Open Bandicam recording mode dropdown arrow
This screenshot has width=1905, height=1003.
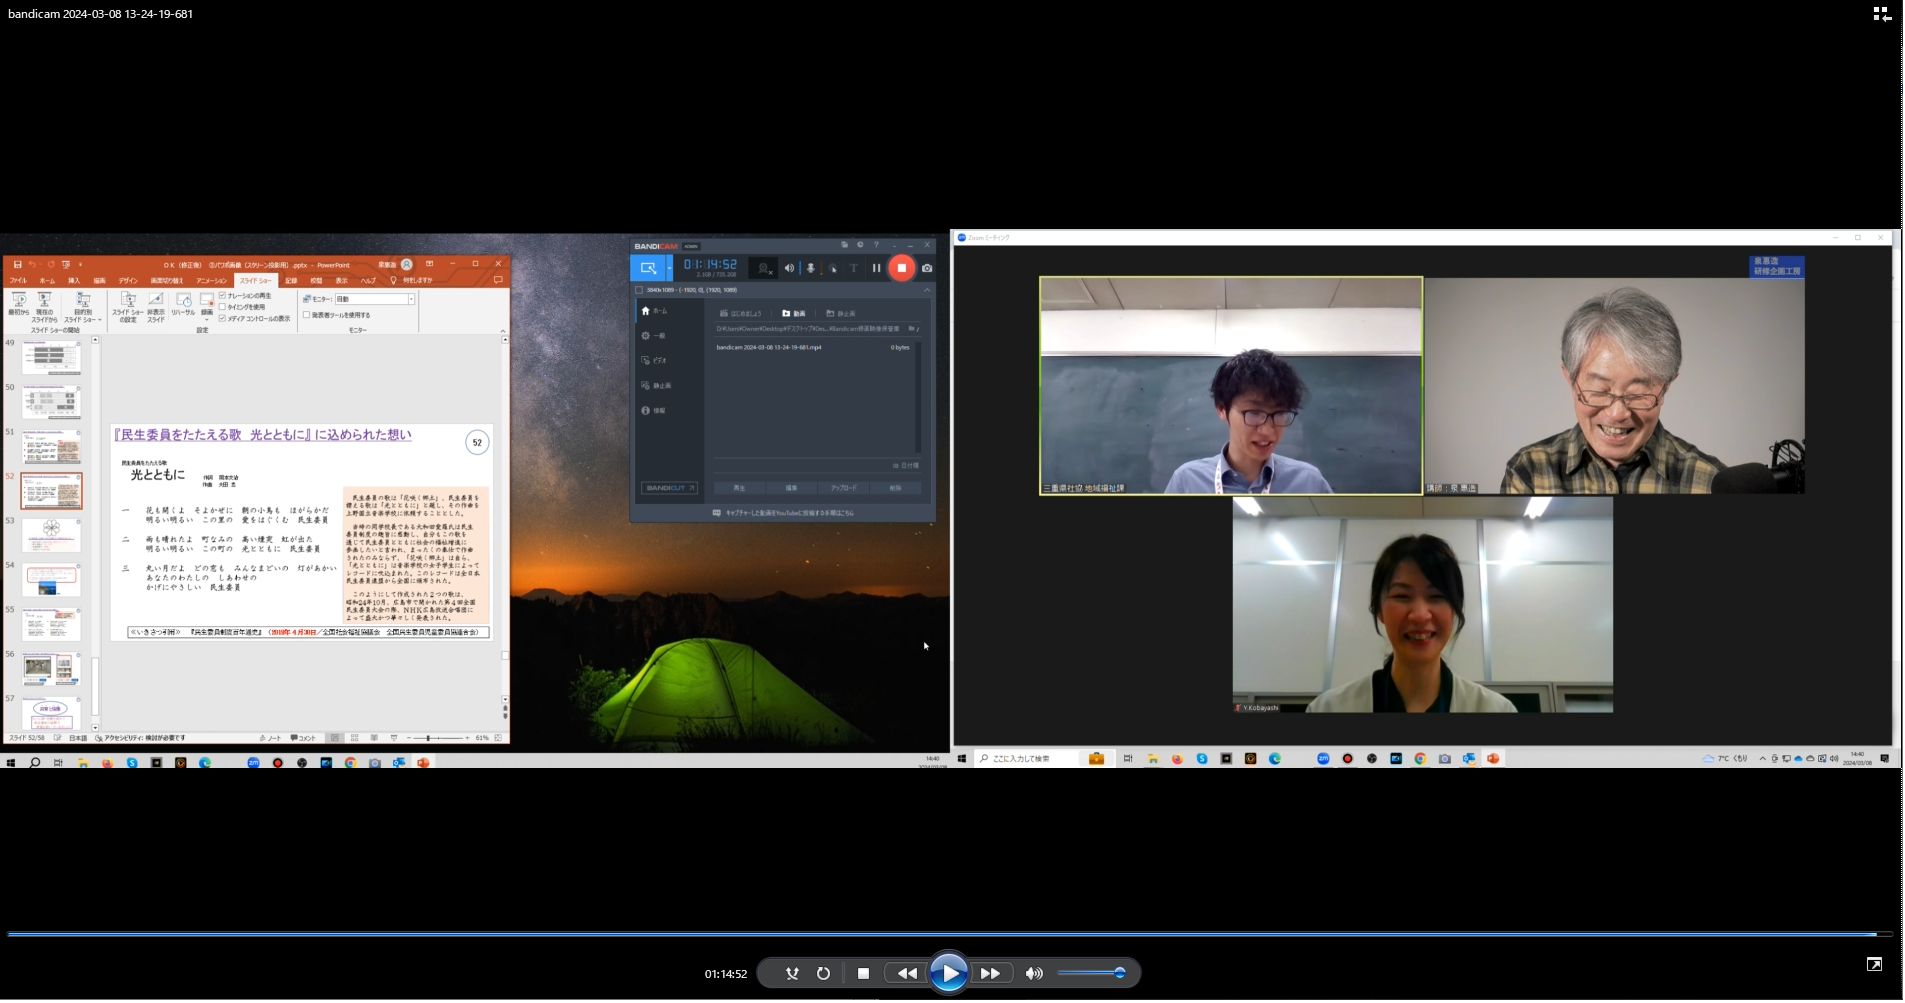(669, 268)
